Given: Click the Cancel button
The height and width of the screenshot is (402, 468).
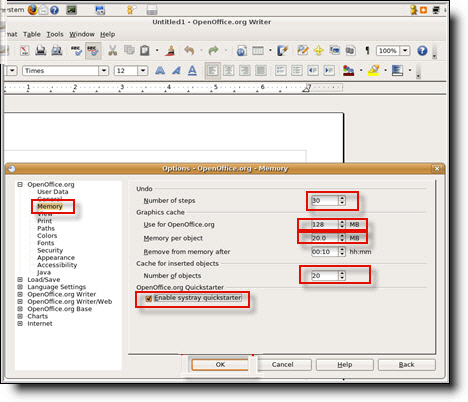Looking at the screenshot, I should pos(282,365).
